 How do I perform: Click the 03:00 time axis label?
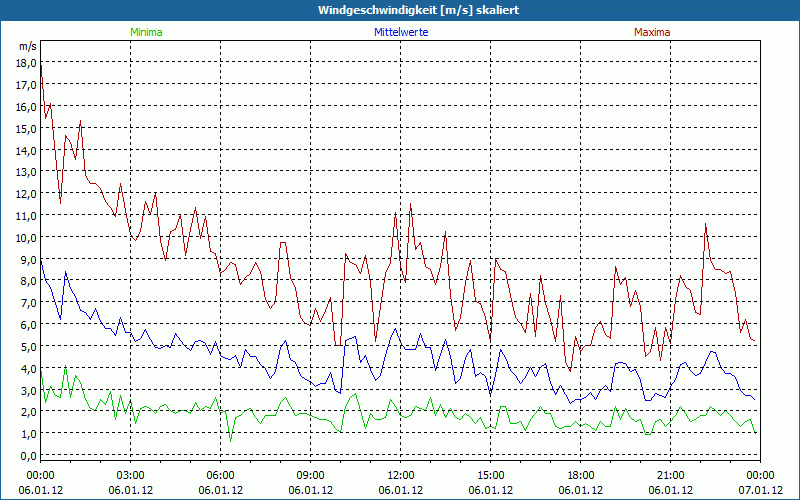click(131, 476)
